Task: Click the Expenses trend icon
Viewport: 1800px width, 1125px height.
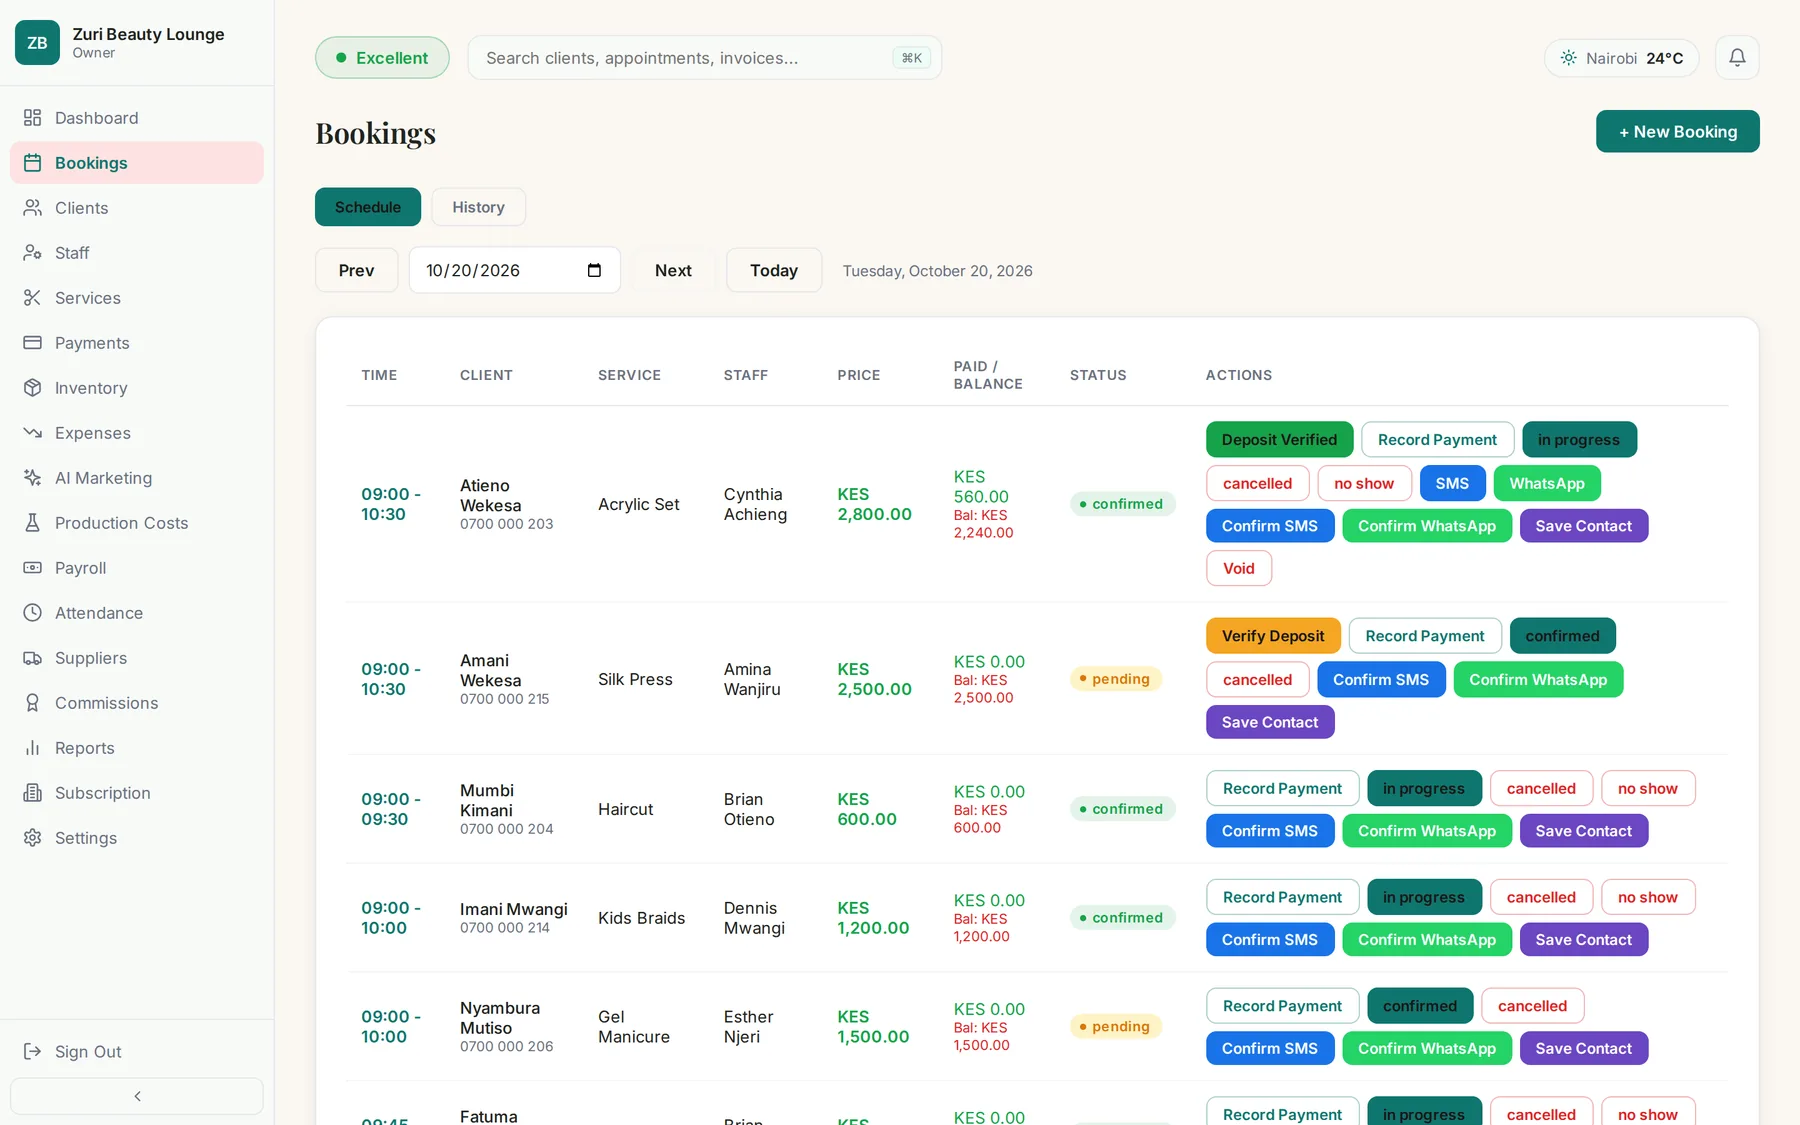Action: coord(32,433)
